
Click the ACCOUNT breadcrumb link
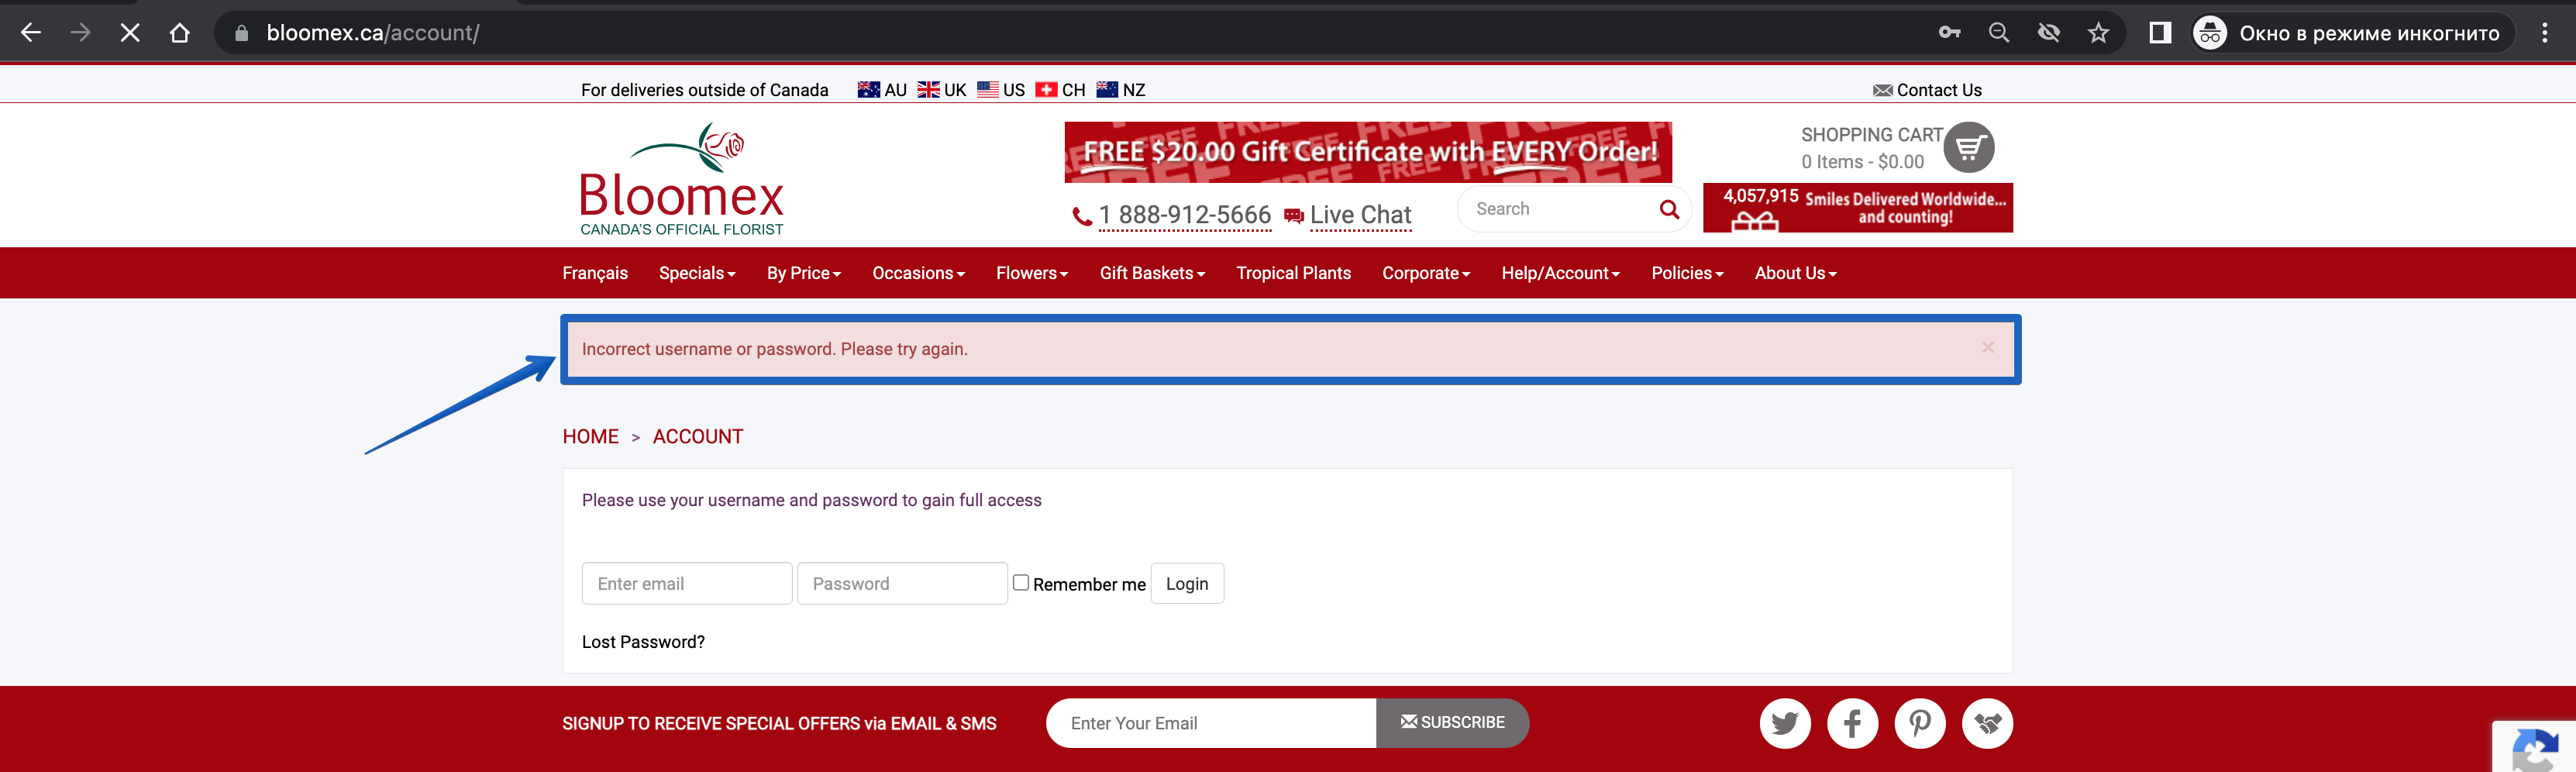tap(698, 437)
